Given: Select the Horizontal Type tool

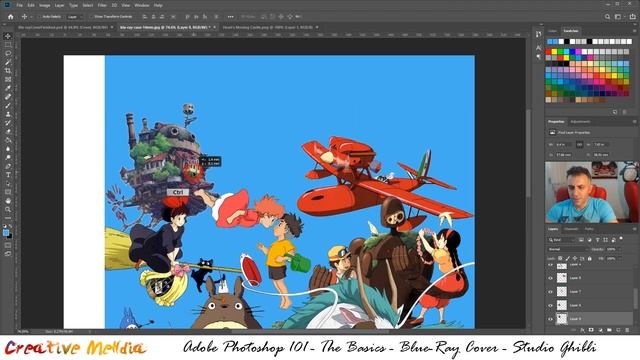Looking at the screenshot, I should [8, 175].
